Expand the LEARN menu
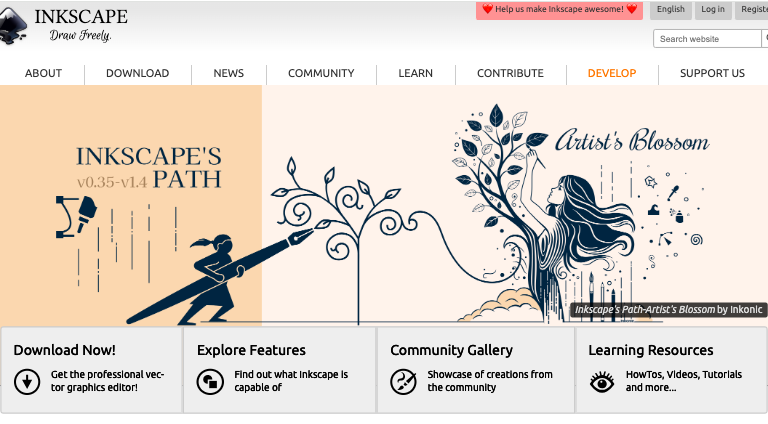The image size is (768, 424). [x=415, y=73]
